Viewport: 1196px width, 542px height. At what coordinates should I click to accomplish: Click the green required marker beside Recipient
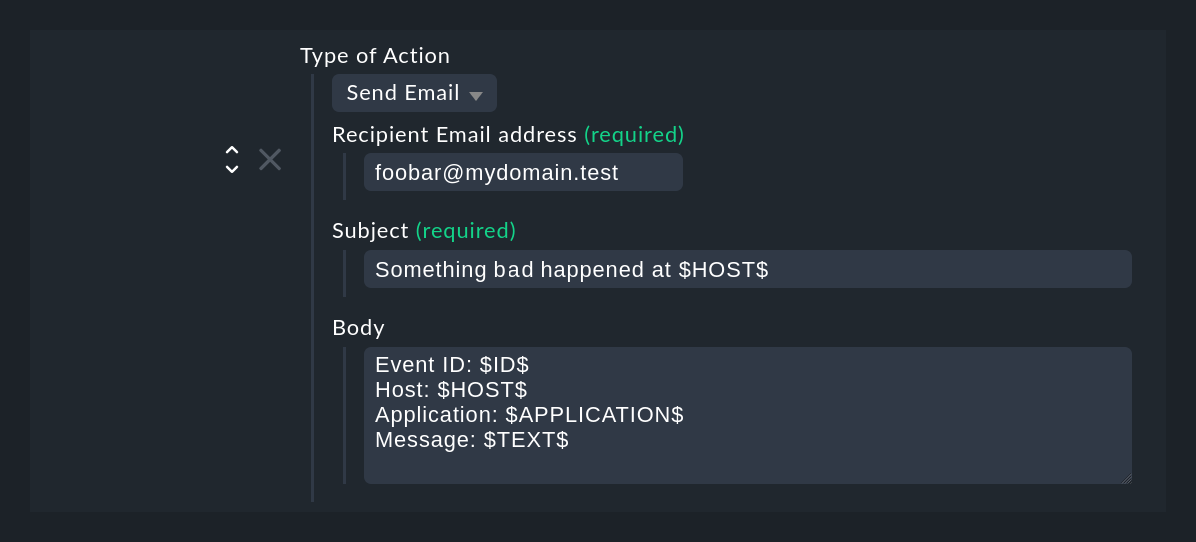click(x=634, y=134)
